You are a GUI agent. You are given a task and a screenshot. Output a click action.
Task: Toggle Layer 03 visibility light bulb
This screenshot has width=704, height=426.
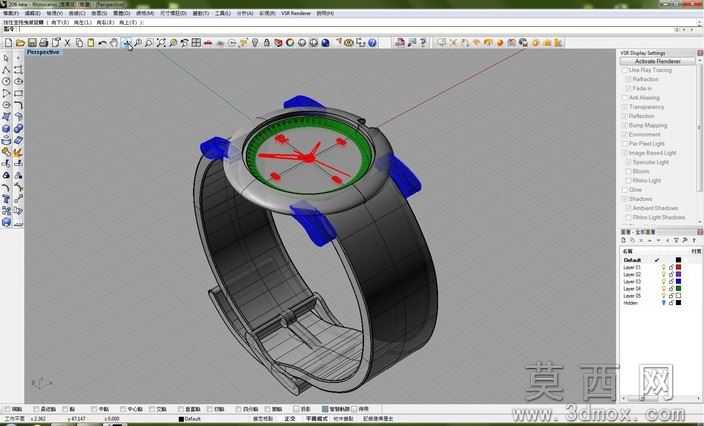pos(664,281)
